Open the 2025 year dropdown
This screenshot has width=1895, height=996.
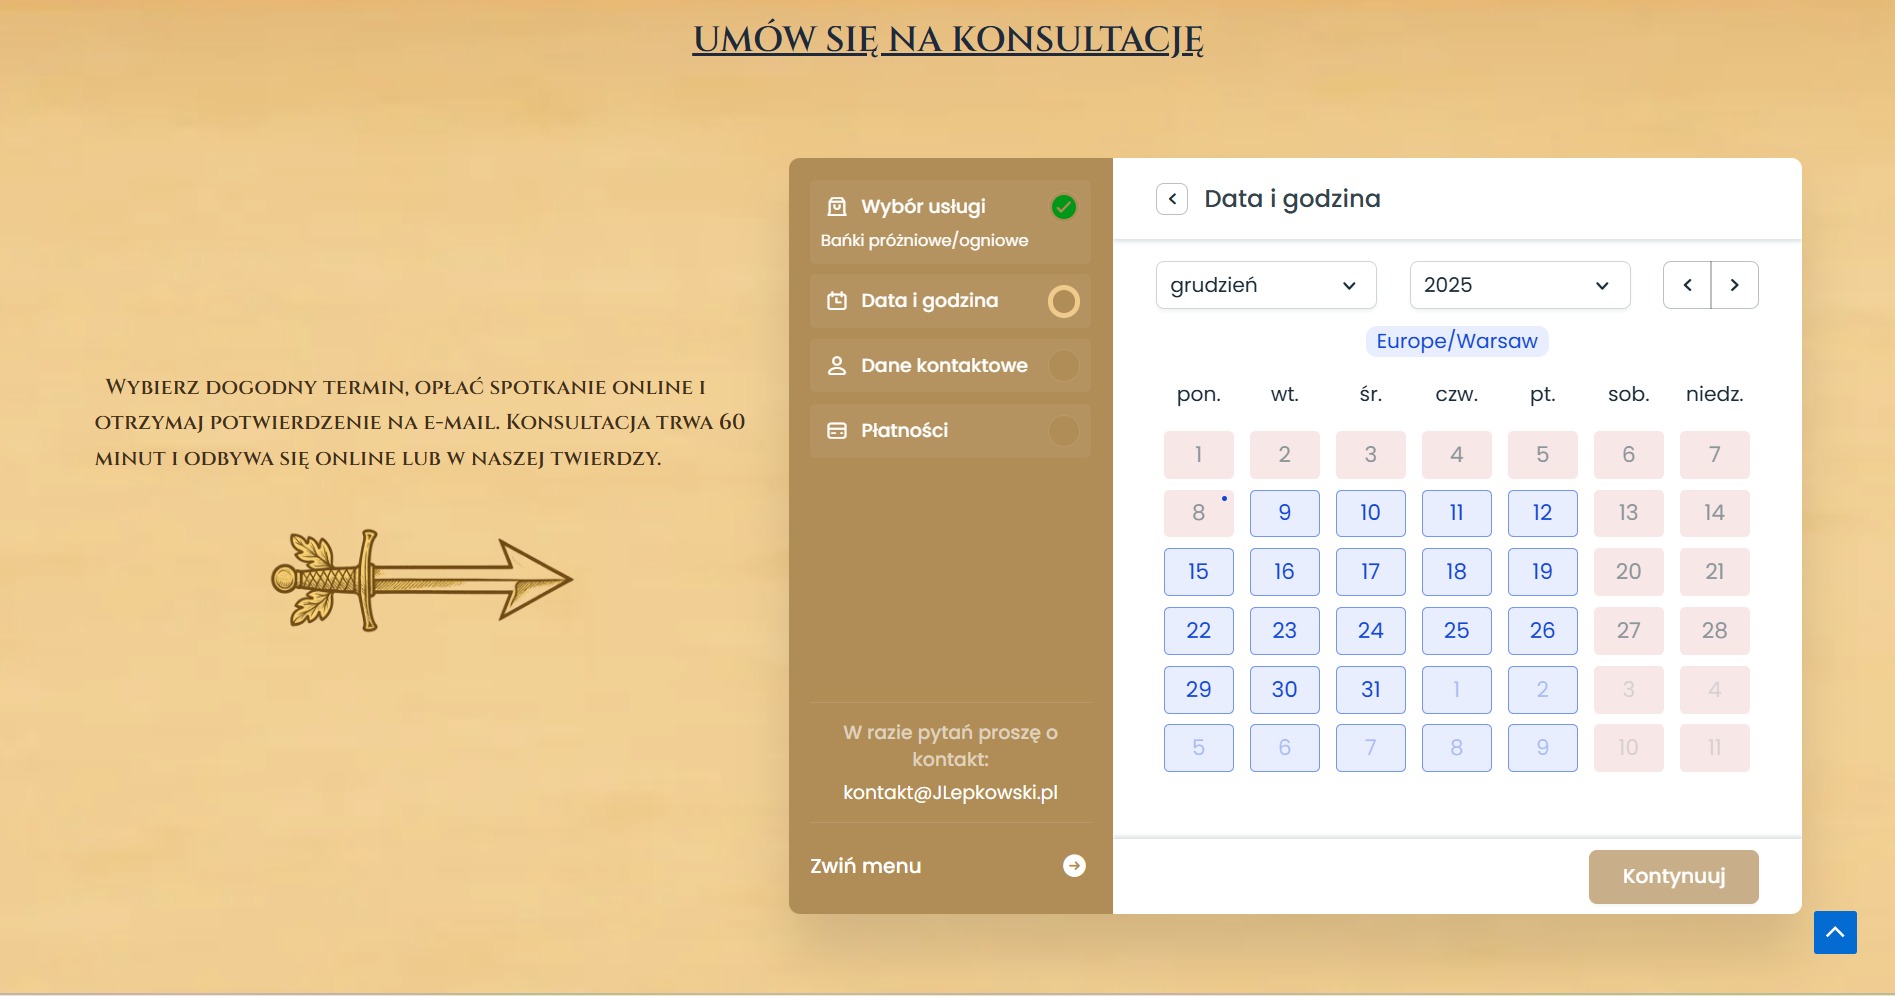tap(1518, 285)
